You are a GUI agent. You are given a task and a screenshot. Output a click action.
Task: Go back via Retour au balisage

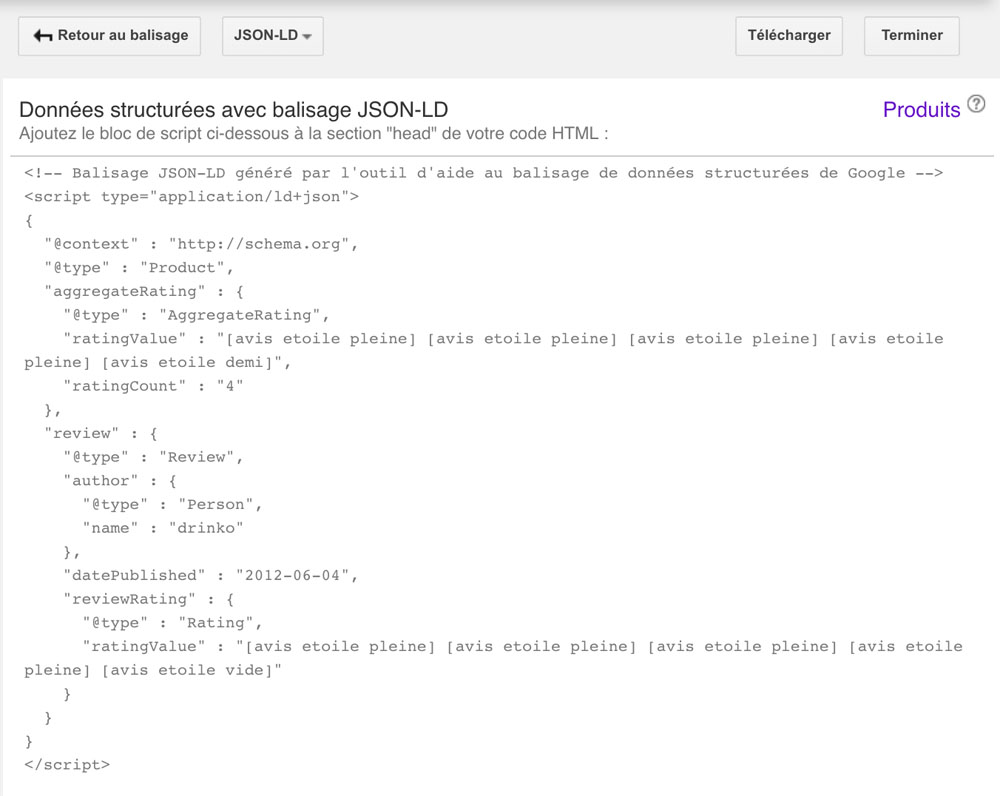pos(110,36)
